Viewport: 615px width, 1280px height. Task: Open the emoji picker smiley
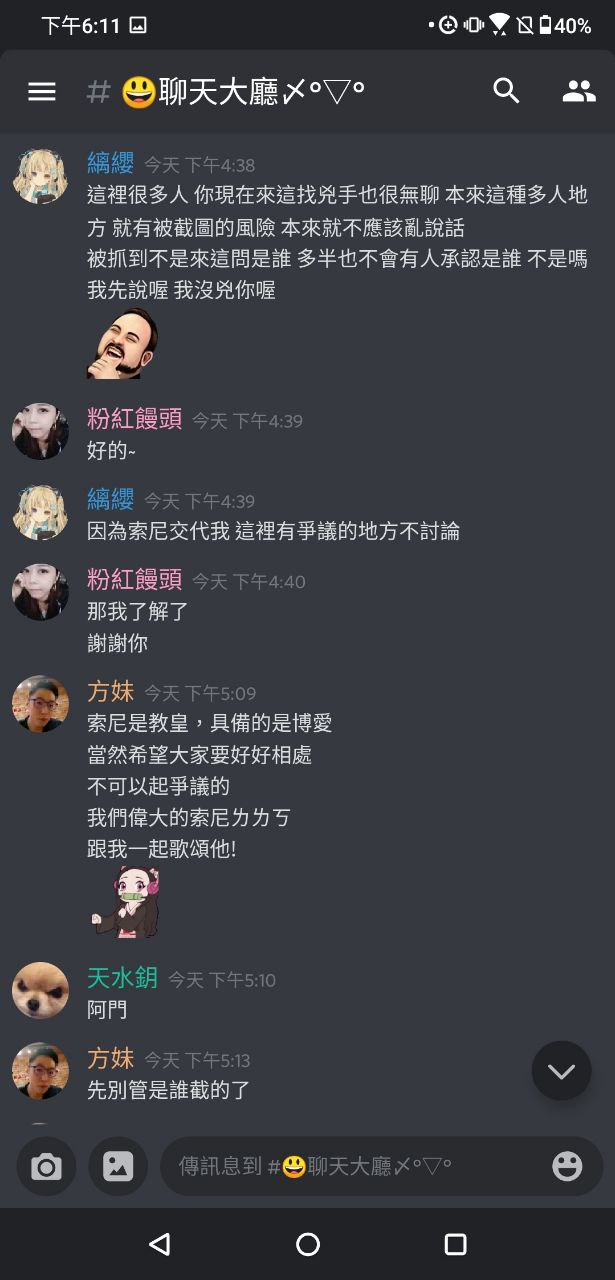[x=567, y=1166]
